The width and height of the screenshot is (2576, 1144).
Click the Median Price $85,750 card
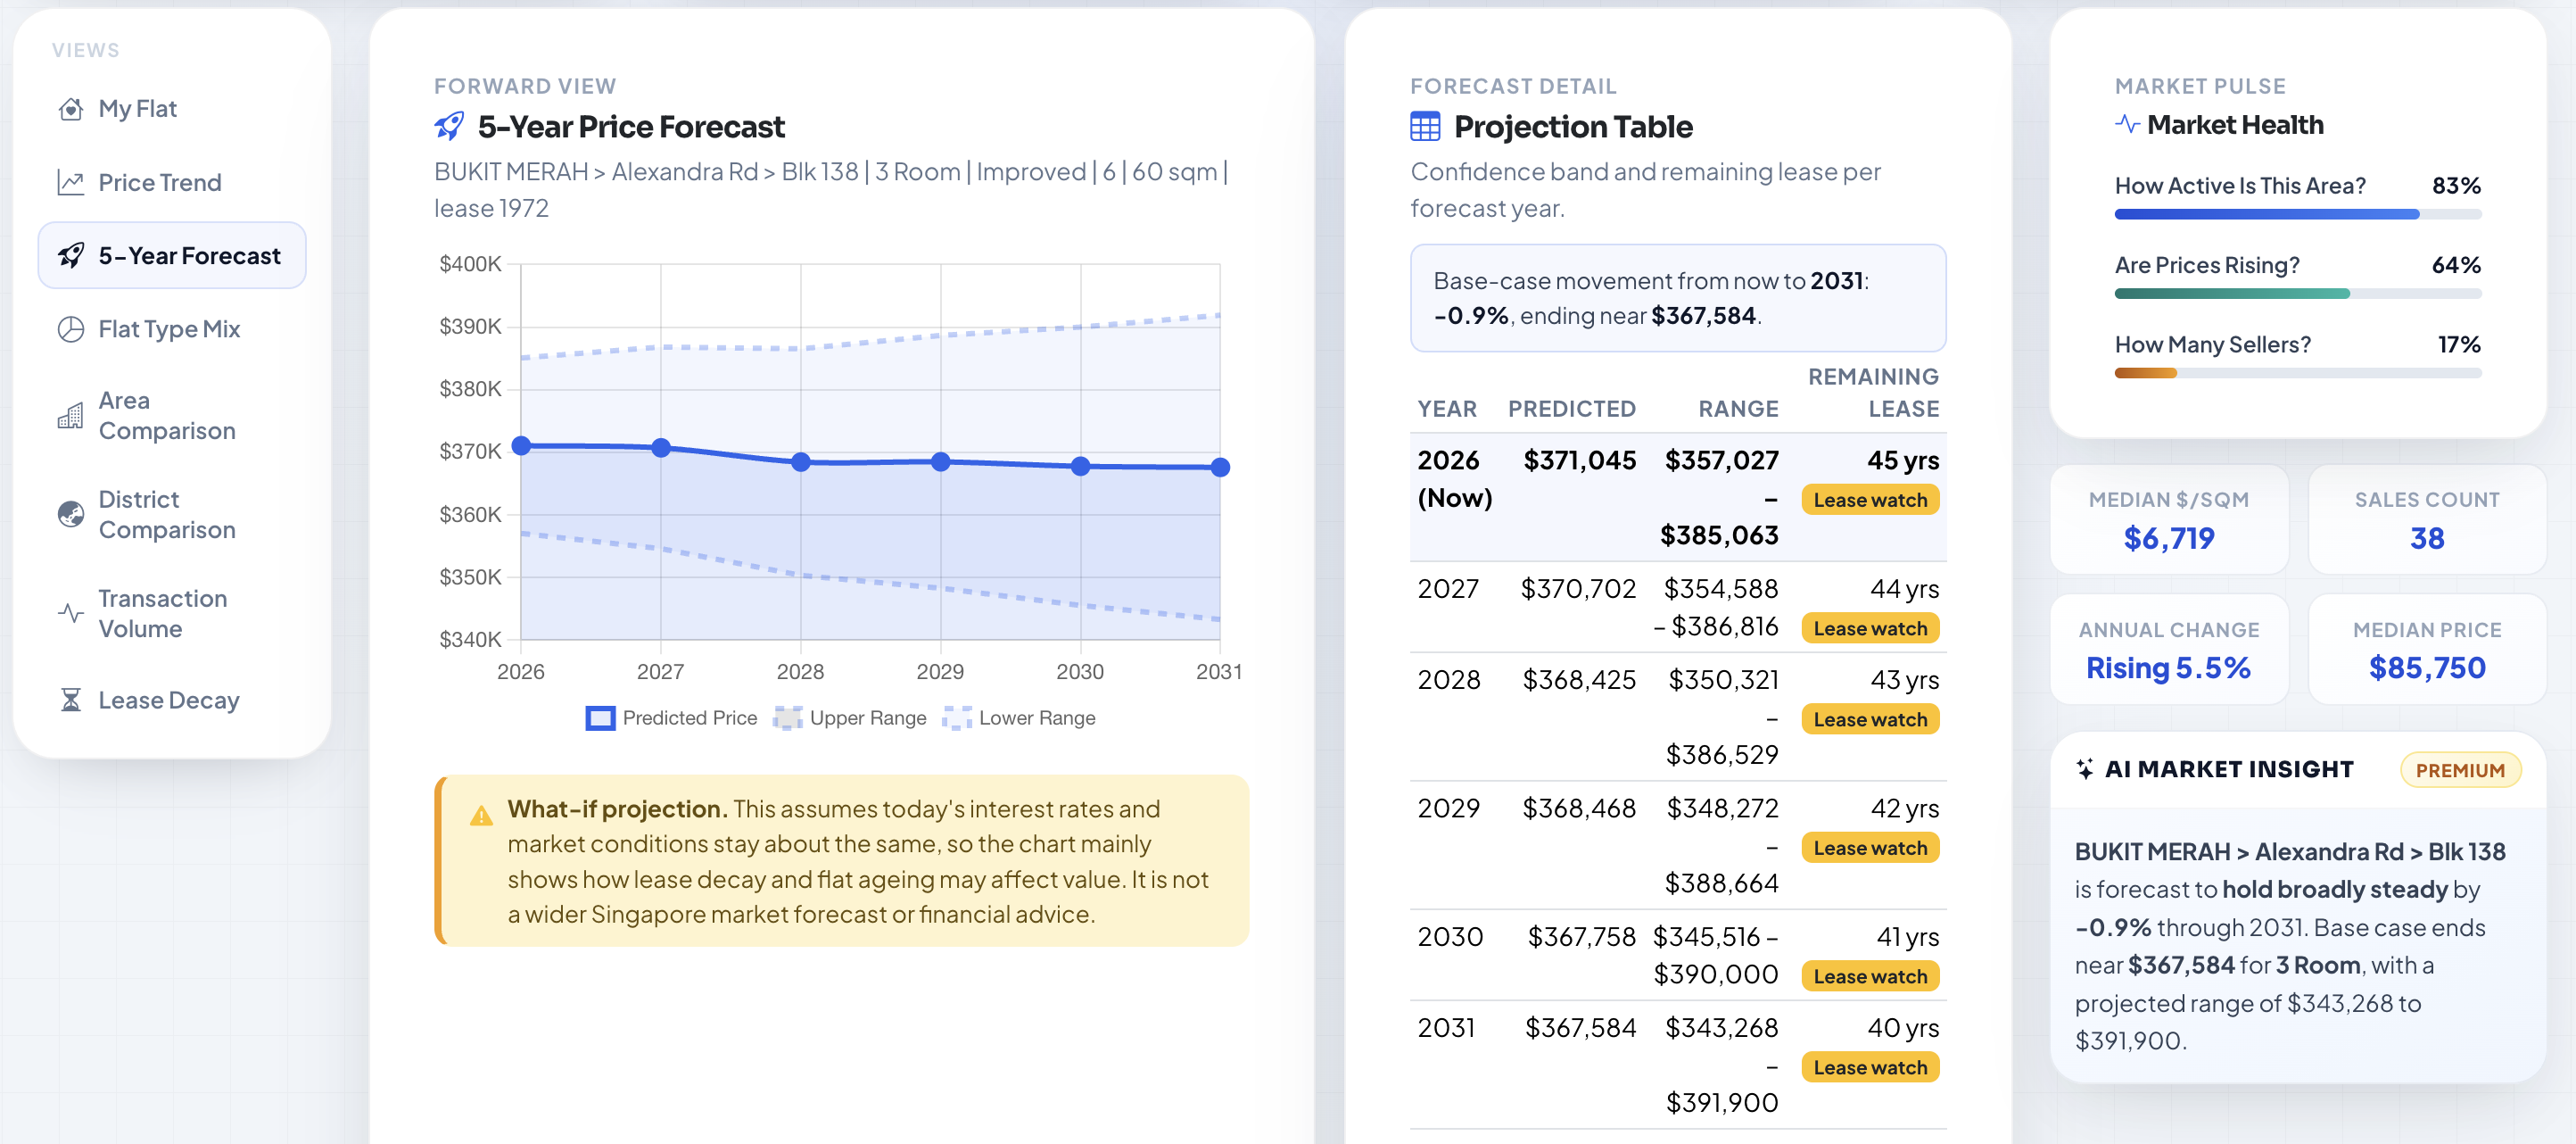pos(2427,650)
